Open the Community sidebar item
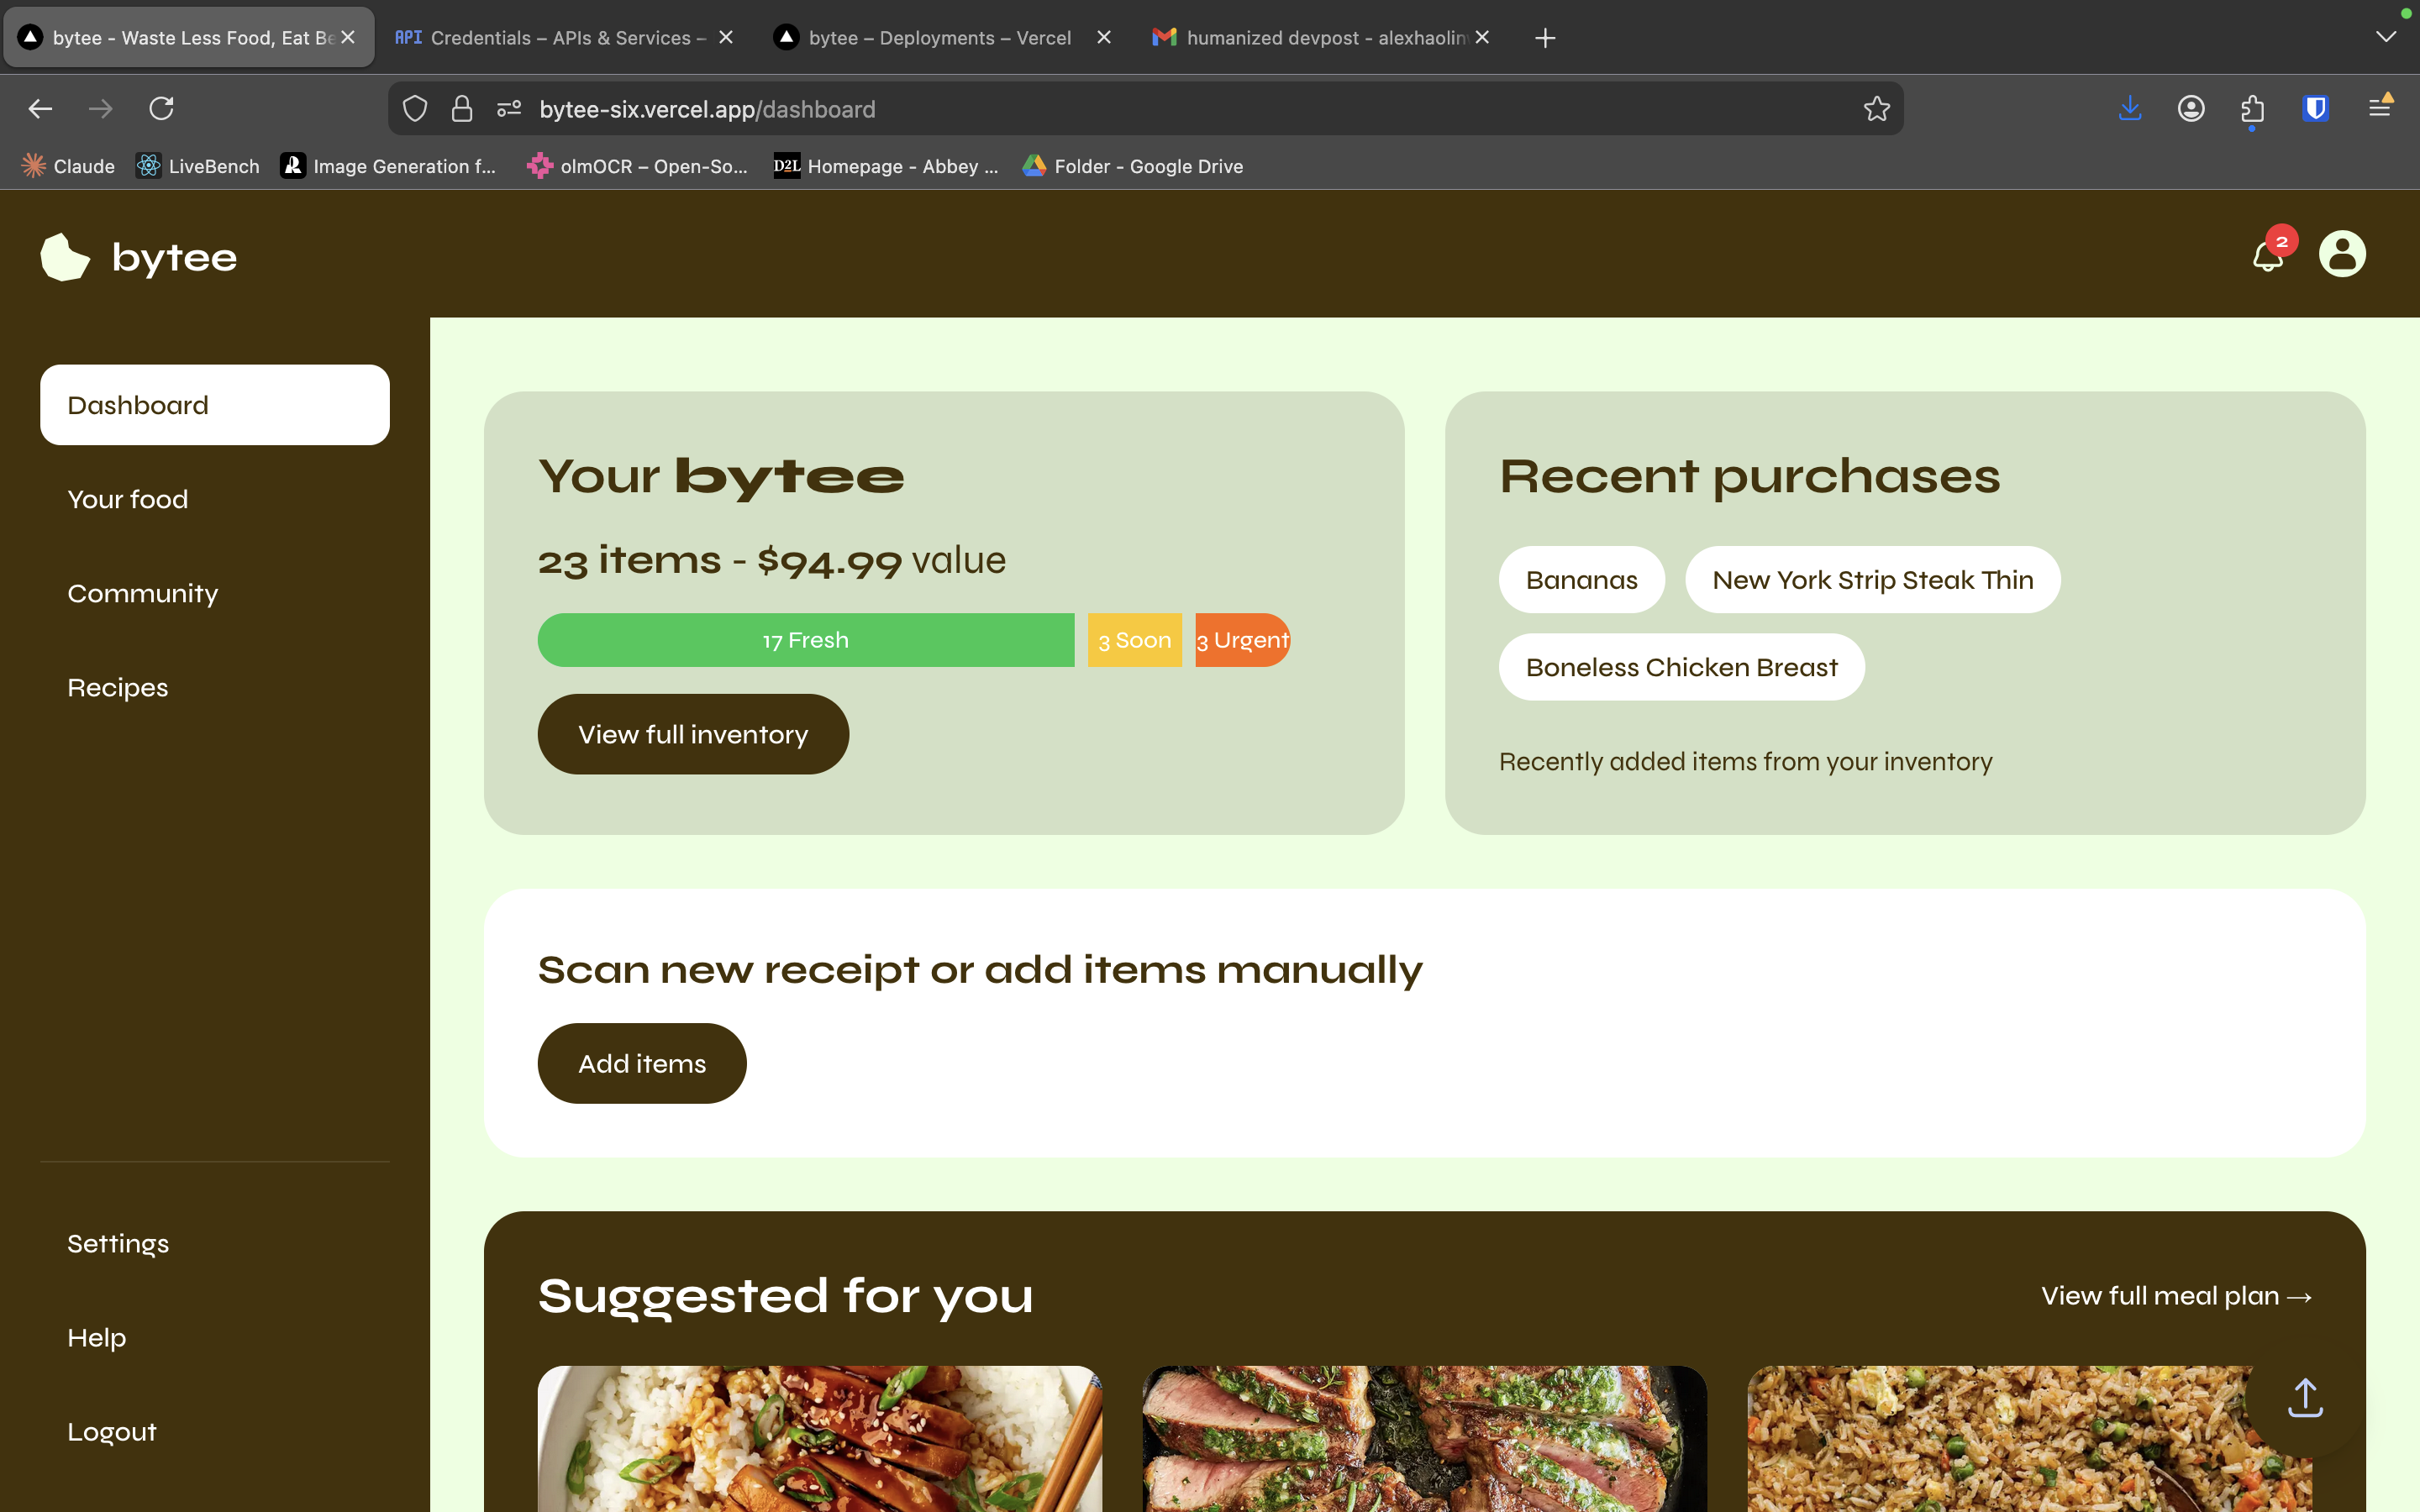Viewport: 2420px width, 1512px height. point(143,593)
